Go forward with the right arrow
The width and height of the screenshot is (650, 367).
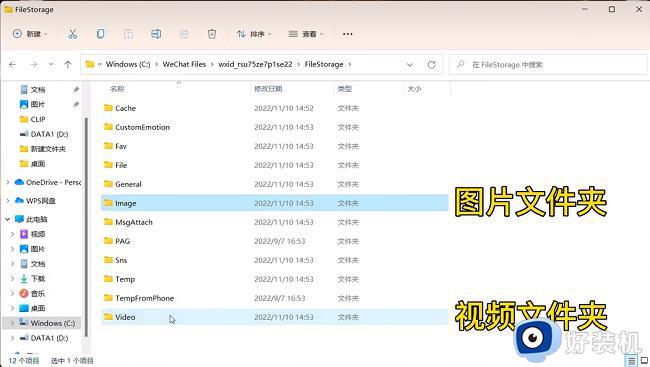point(34,64)
